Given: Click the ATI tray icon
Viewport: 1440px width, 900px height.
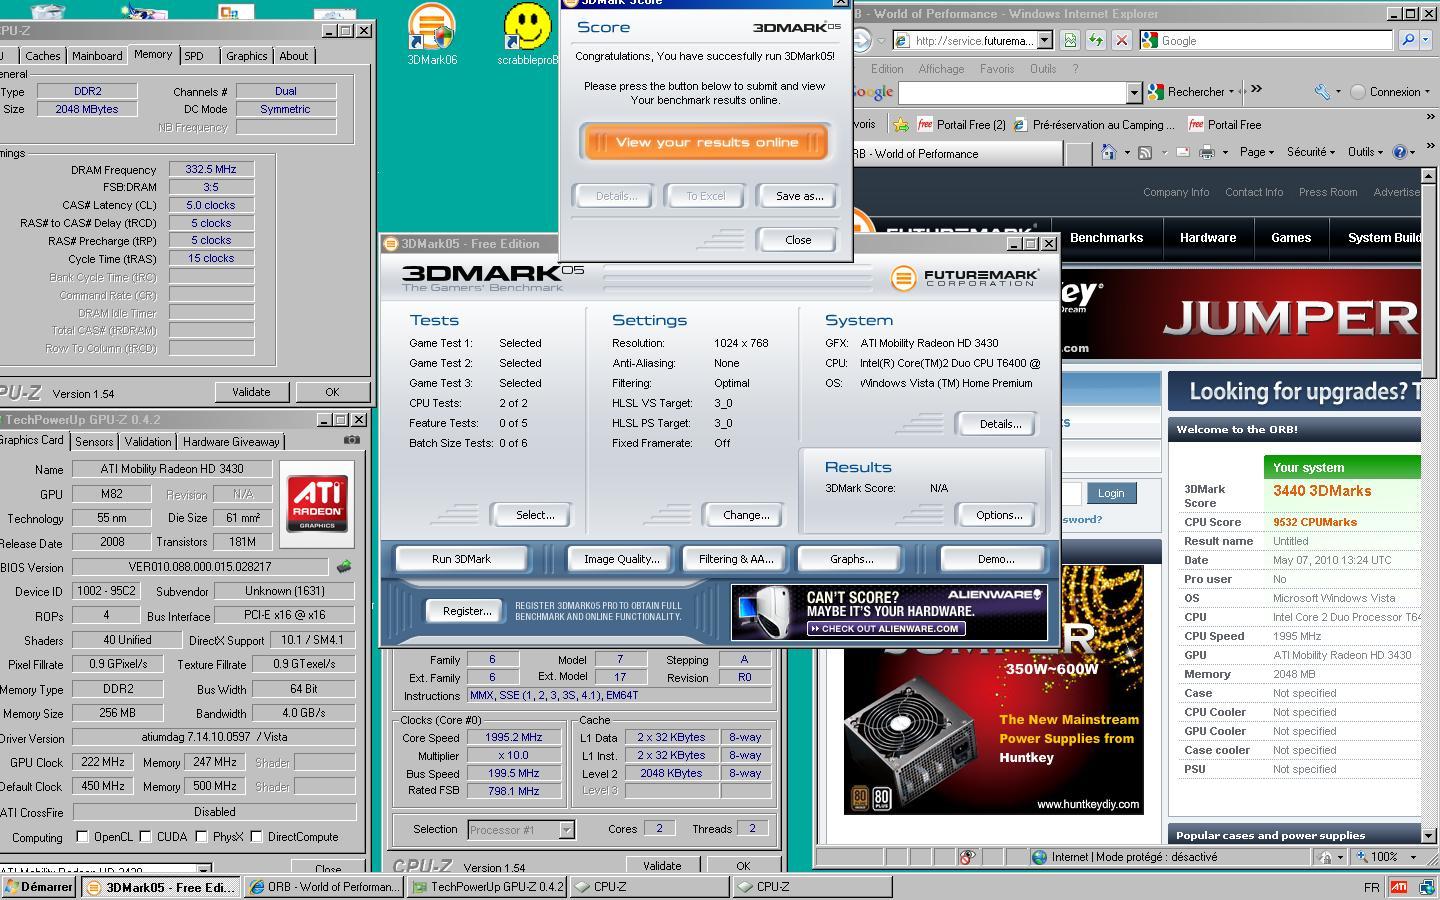Looking at the screenshot, I should (x=1399, y=887).
